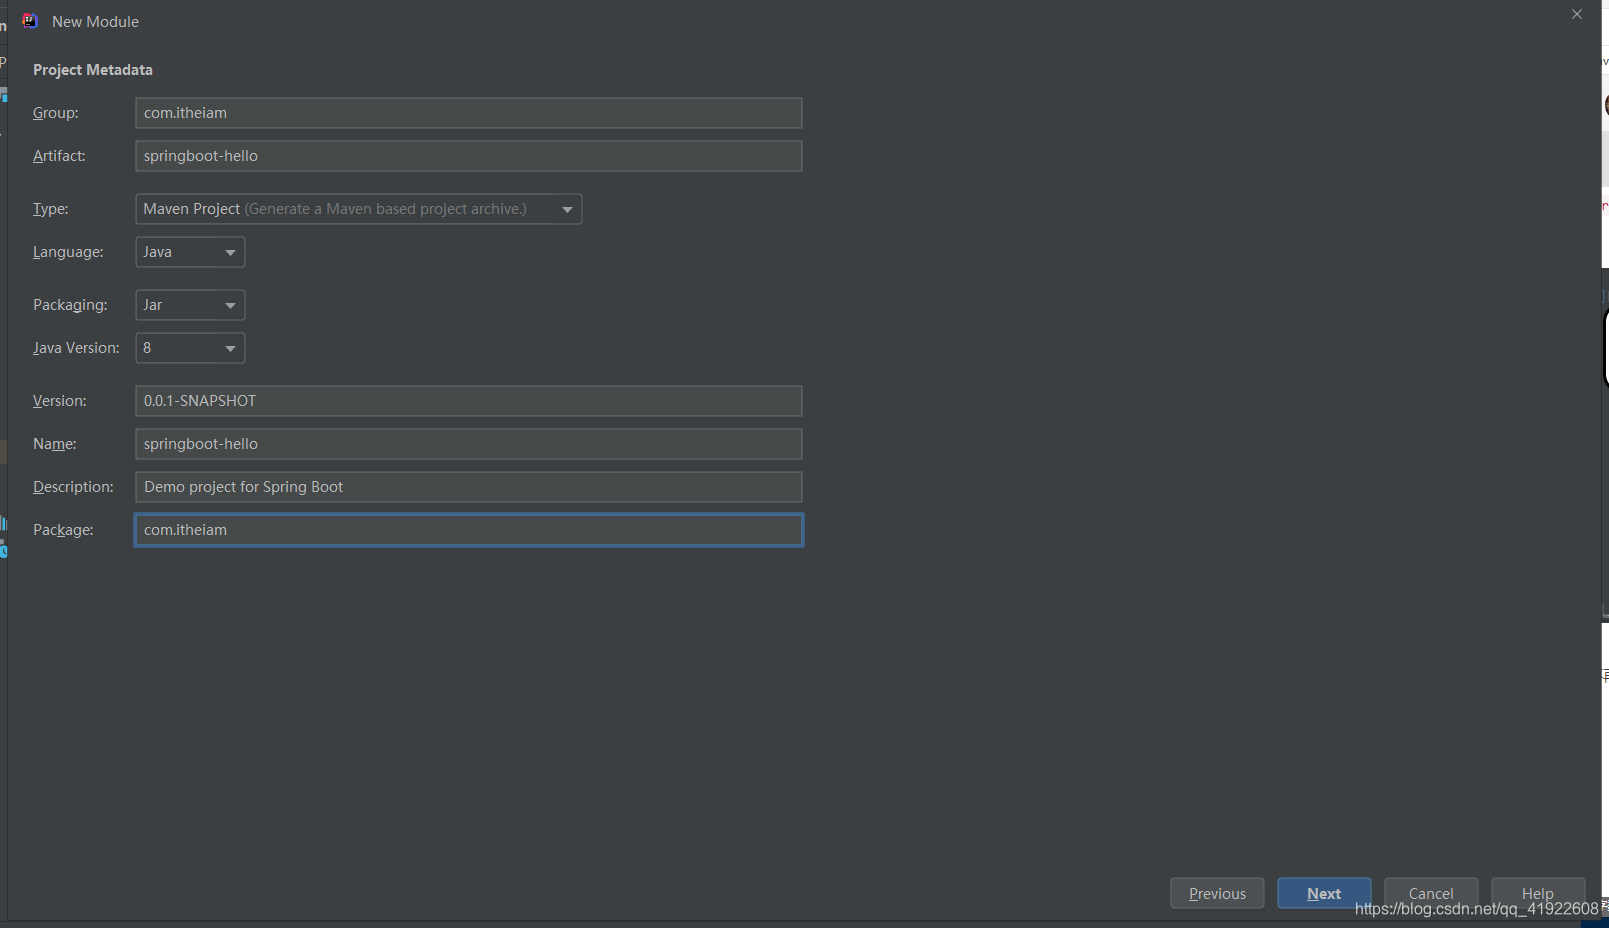1609x928 pixels.
Task: Click the Name label
Action: pos(55,444)
